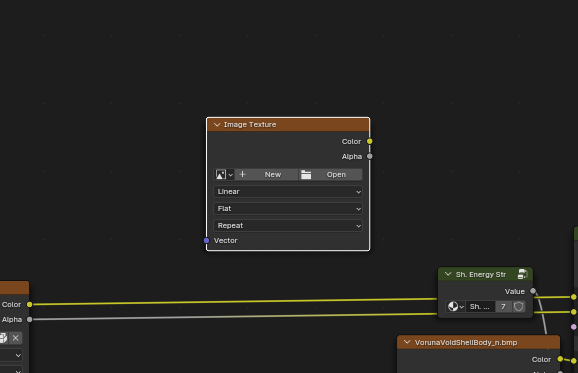The image size is (578, 373).
Task: Open the Repeat extension dropdown
Action: tap(288, 226)
